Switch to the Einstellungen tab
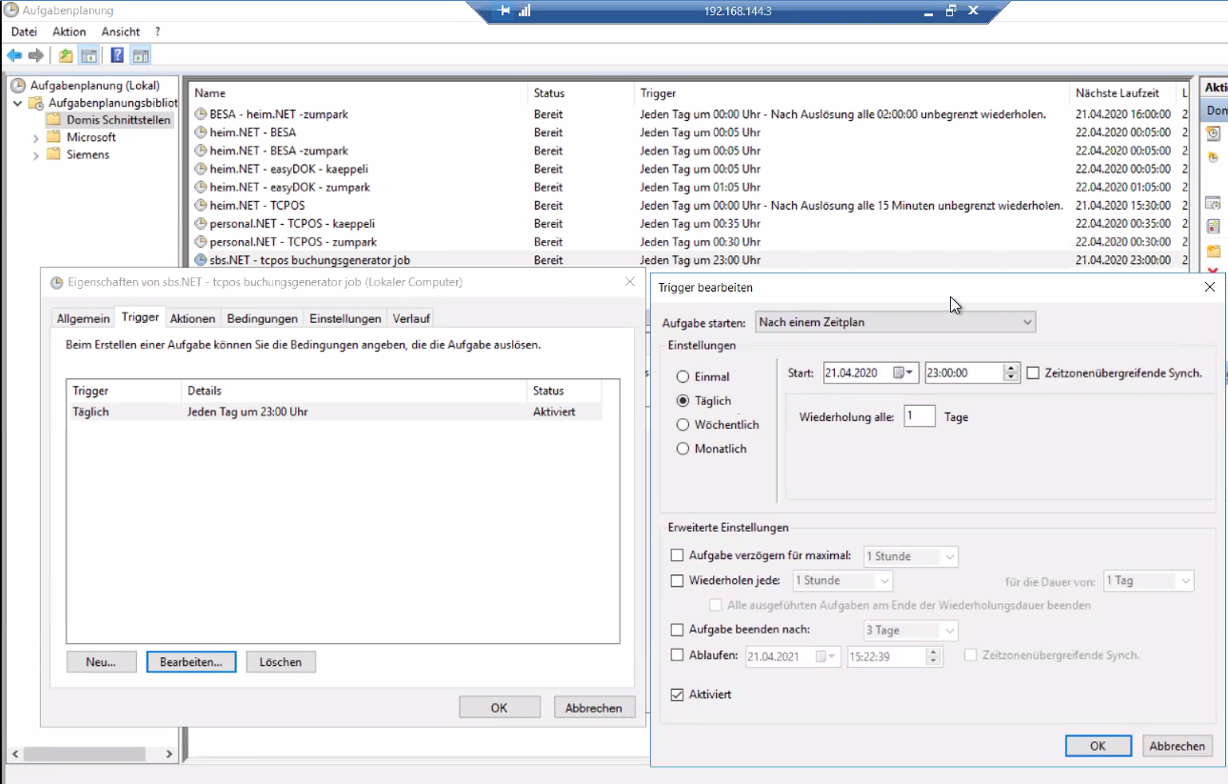 click(345, 318)
